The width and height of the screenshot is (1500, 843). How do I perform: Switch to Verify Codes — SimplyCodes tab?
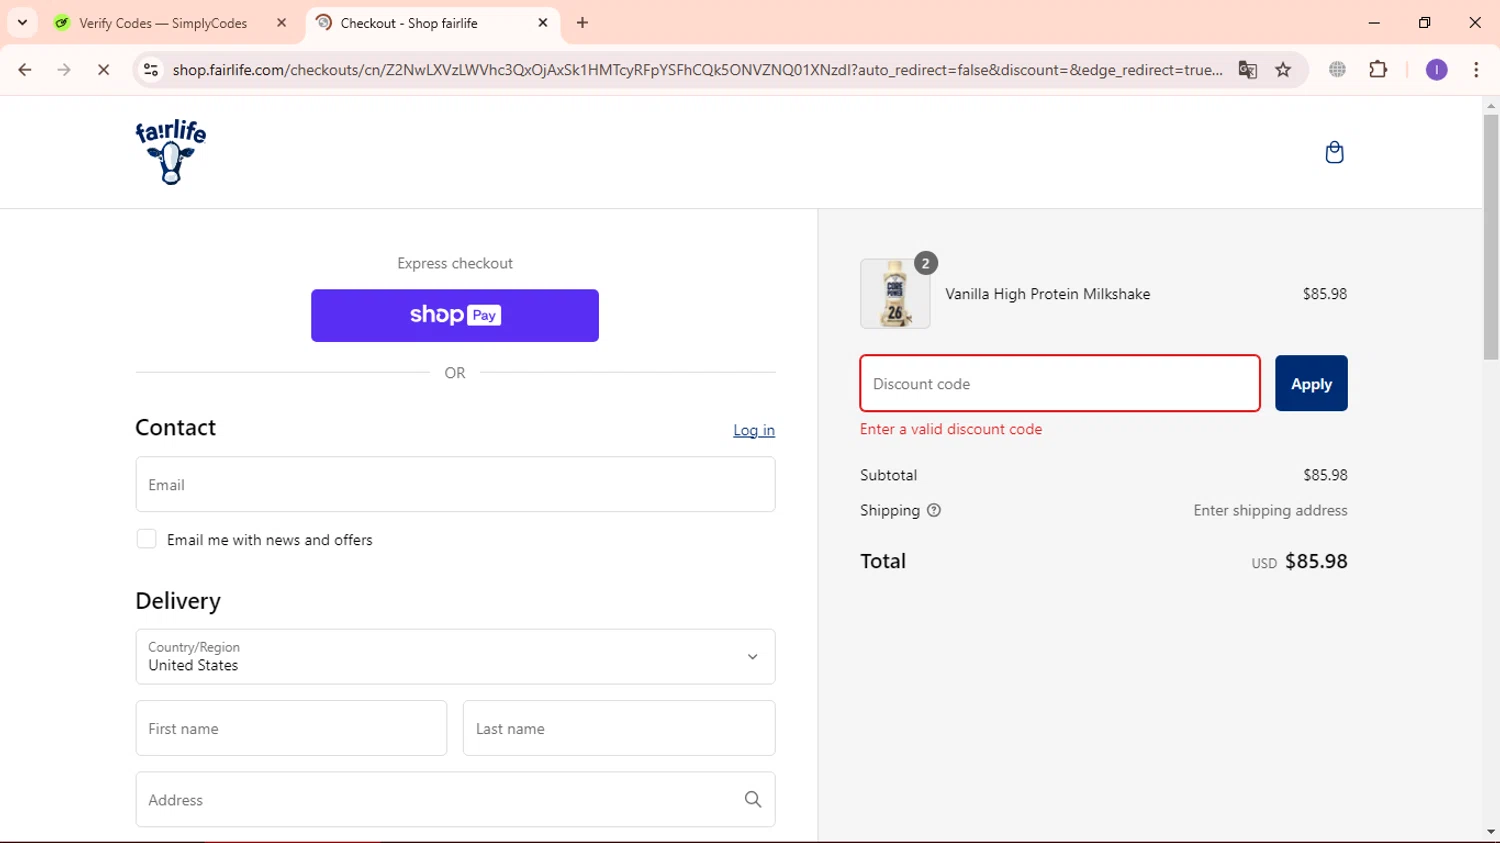coord(172,23)
